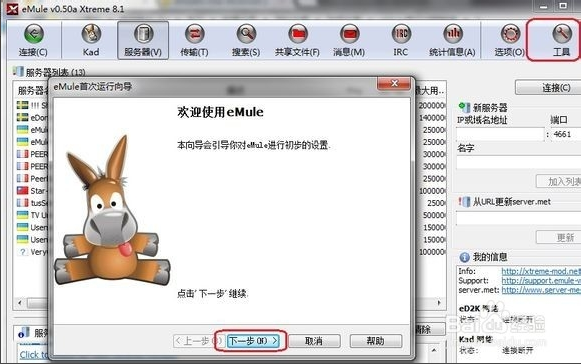Click Next (下一步) in the wizard

253,341
